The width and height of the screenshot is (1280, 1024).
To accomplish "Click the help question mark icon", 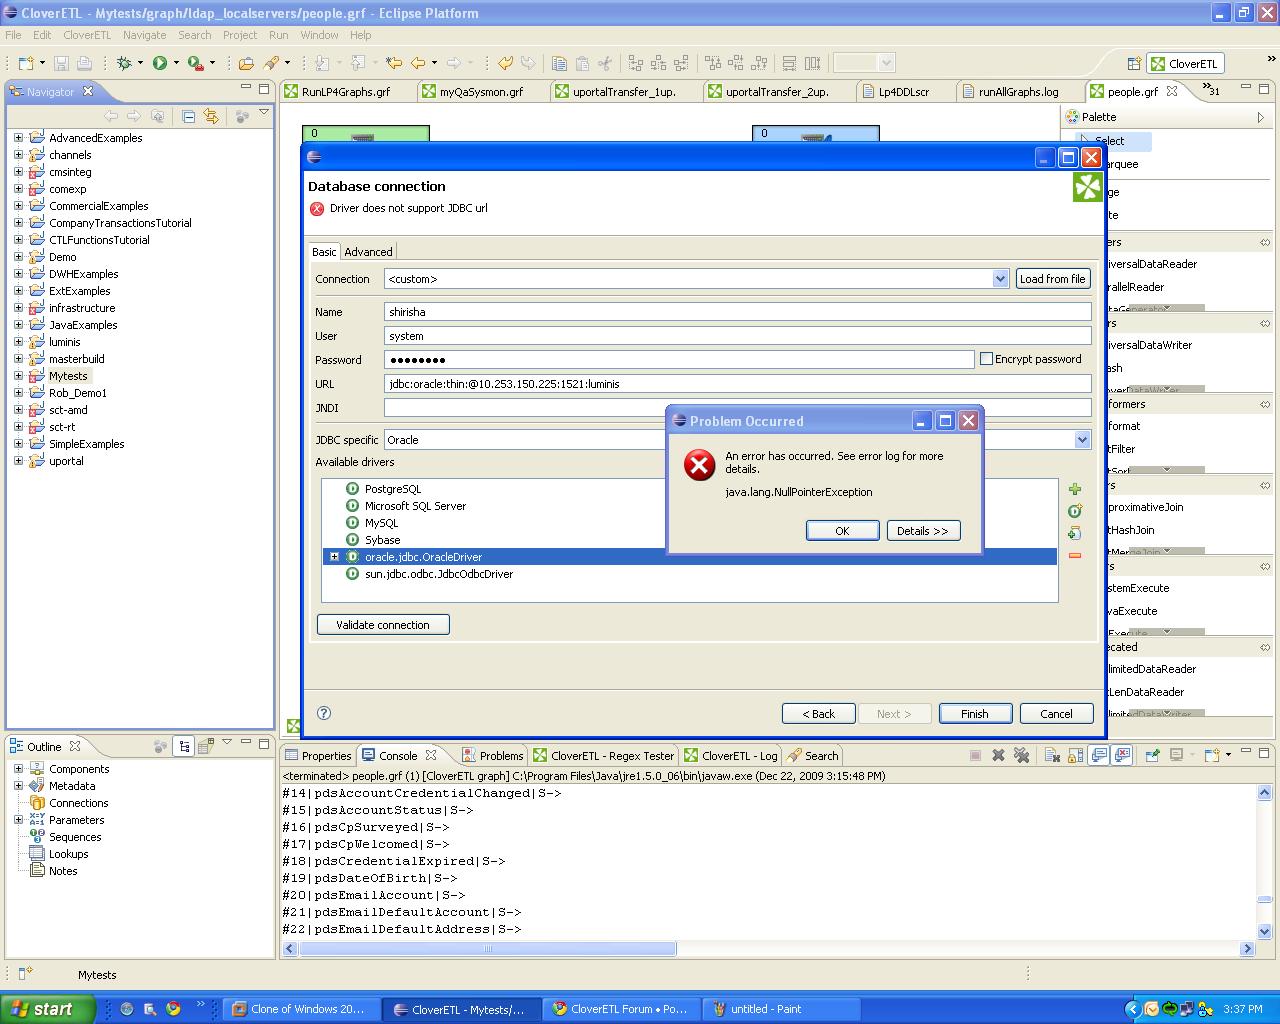I will click(x=324, y=713).
